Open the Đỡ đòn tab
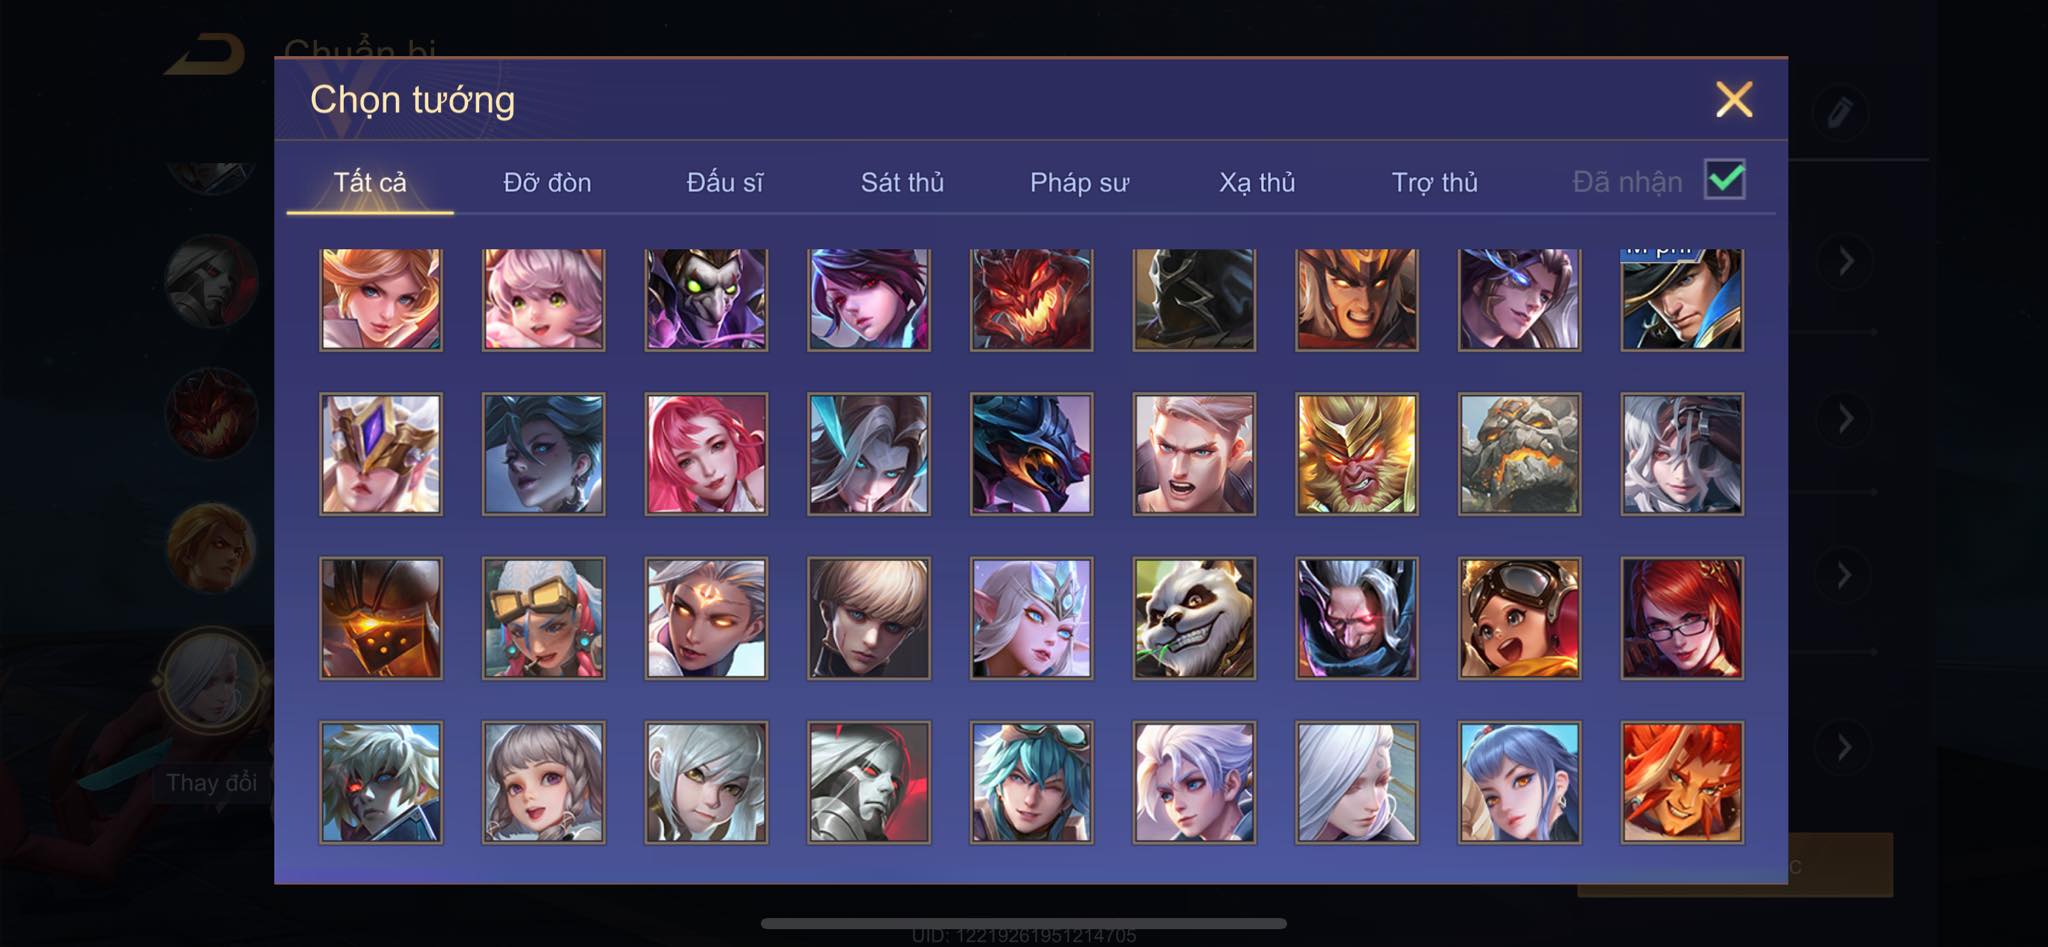Screen dimensions: 2048x947 point(547,182)
